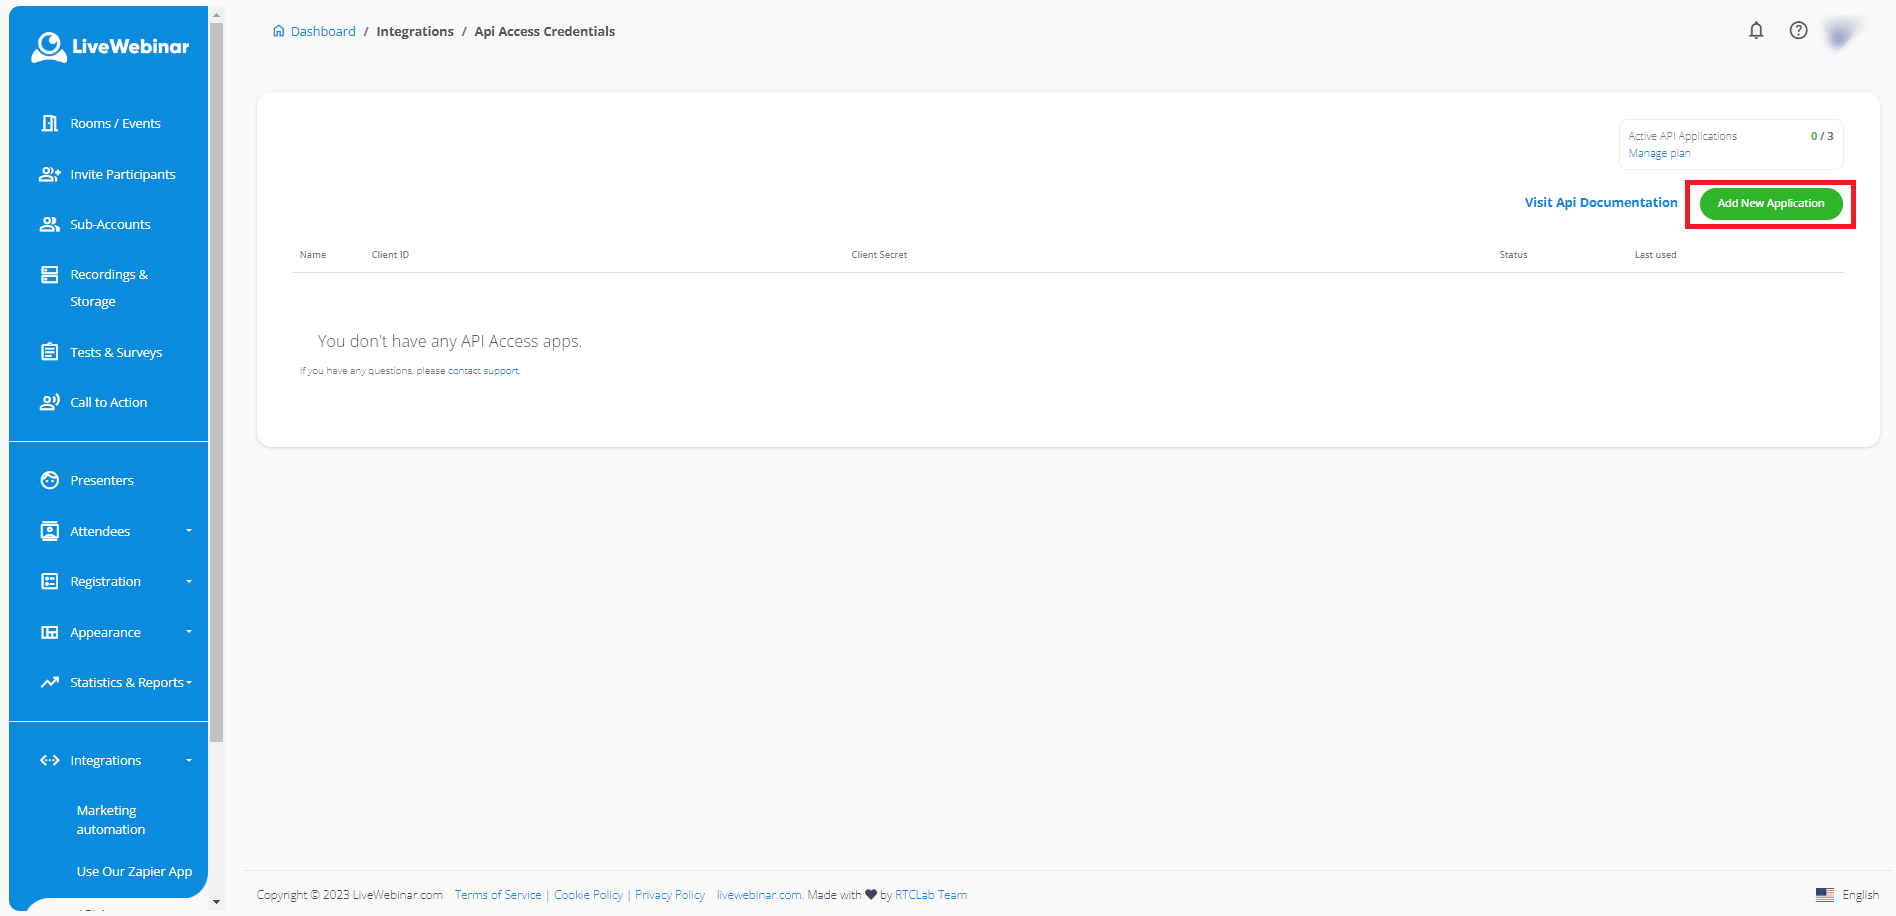Screen dimensions: 1896x916
Task: Expand Statistics & Reports menu
Action: 188,683
